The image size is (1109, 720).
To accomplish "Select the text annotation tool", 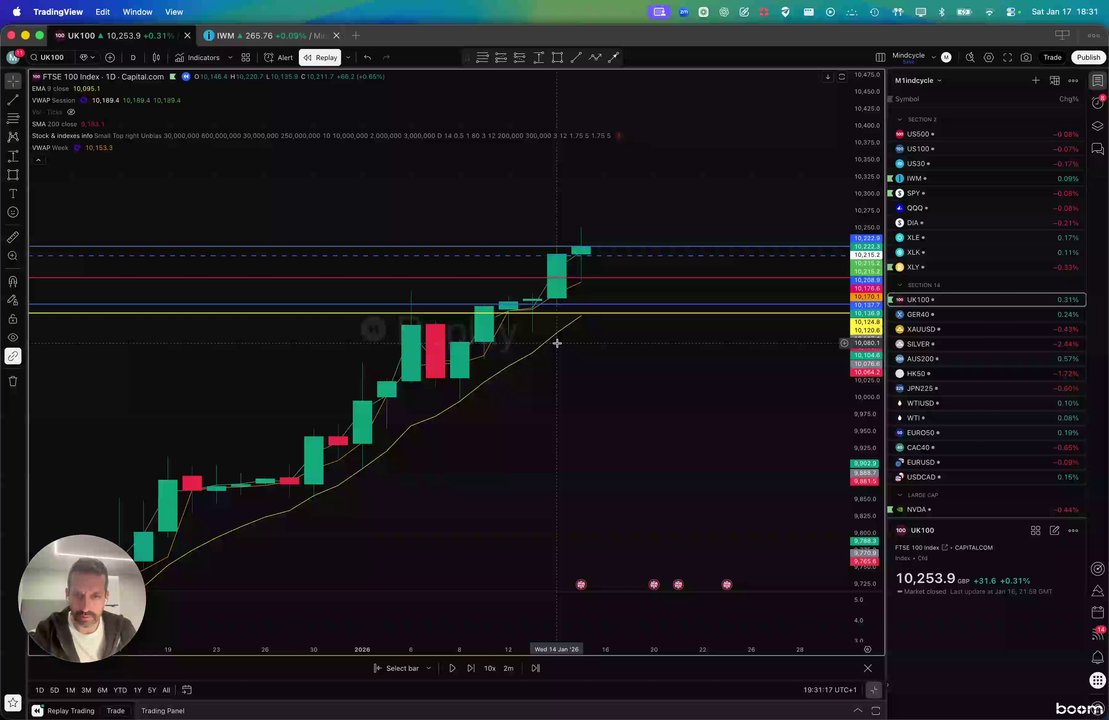I will pyautogui.click(x=13, y=193).
